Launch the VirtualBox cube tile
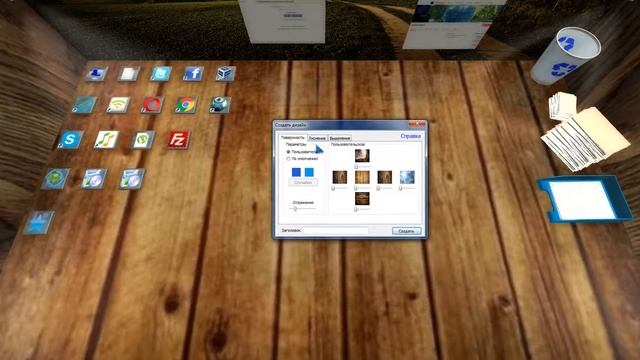Screen dimensions: 640x360 click(225, 73)
